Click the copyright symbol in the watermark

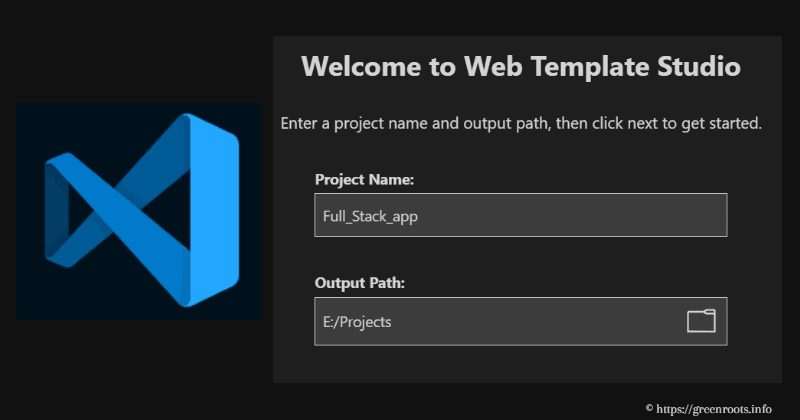pyautogui.click(x=649, y=408)
